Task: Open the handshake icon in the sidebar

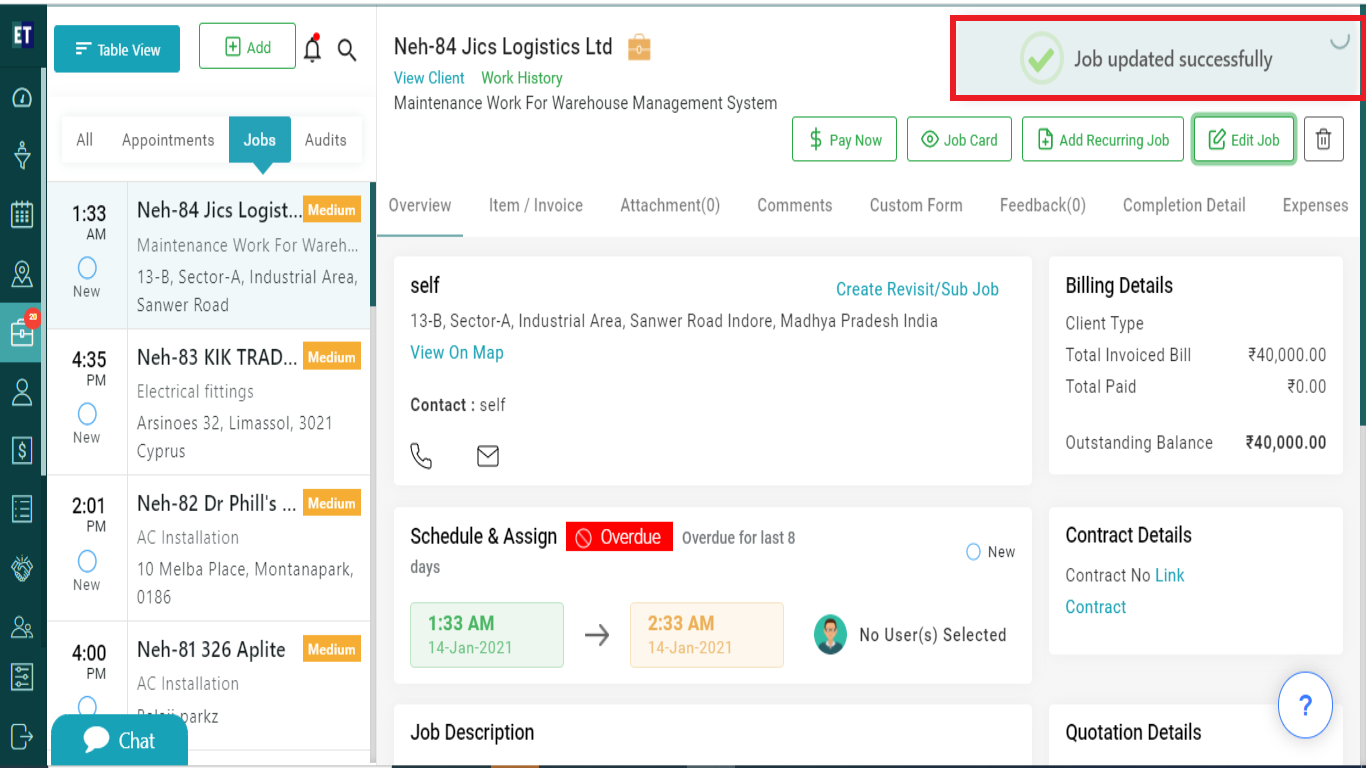Action: coord(22,568)
